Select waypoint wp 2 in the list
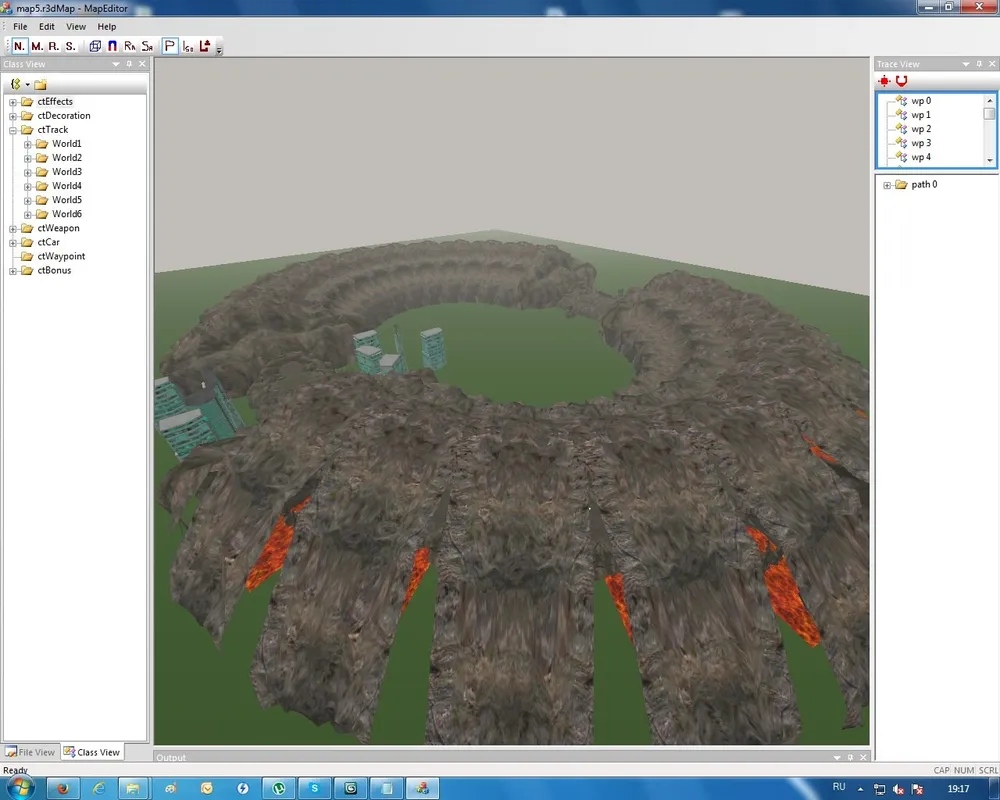Viewport: 1000px width, 800px height. (x=920, y=129)
